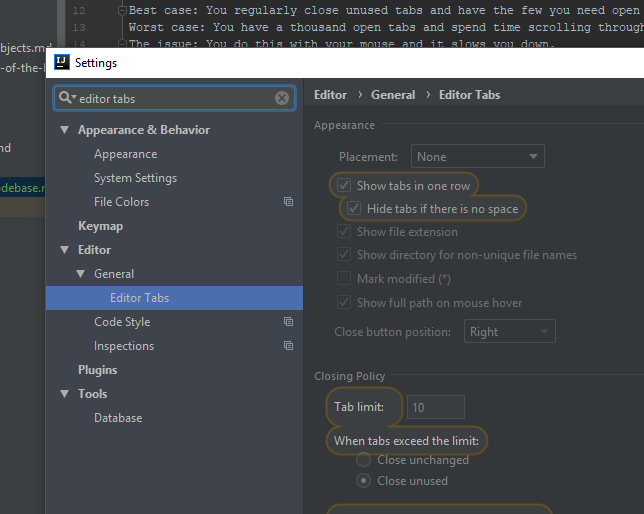Click the Editor breadcrumb in header
The image size is (644, 514).
pos(331,95)
